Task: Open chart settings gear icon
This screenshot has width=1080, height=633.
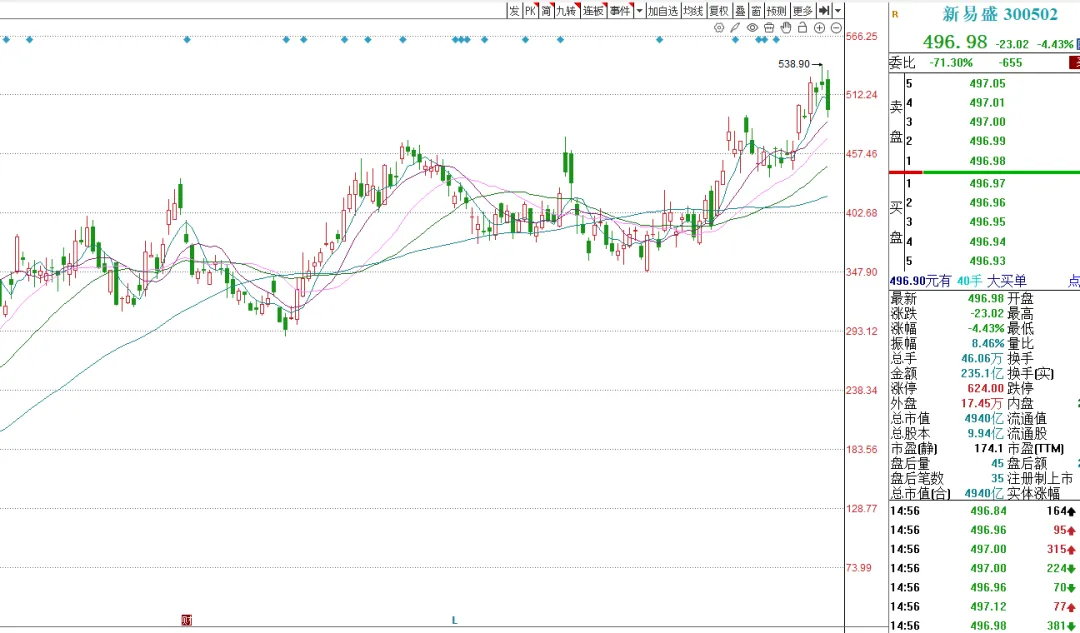Action: (719, 28)
